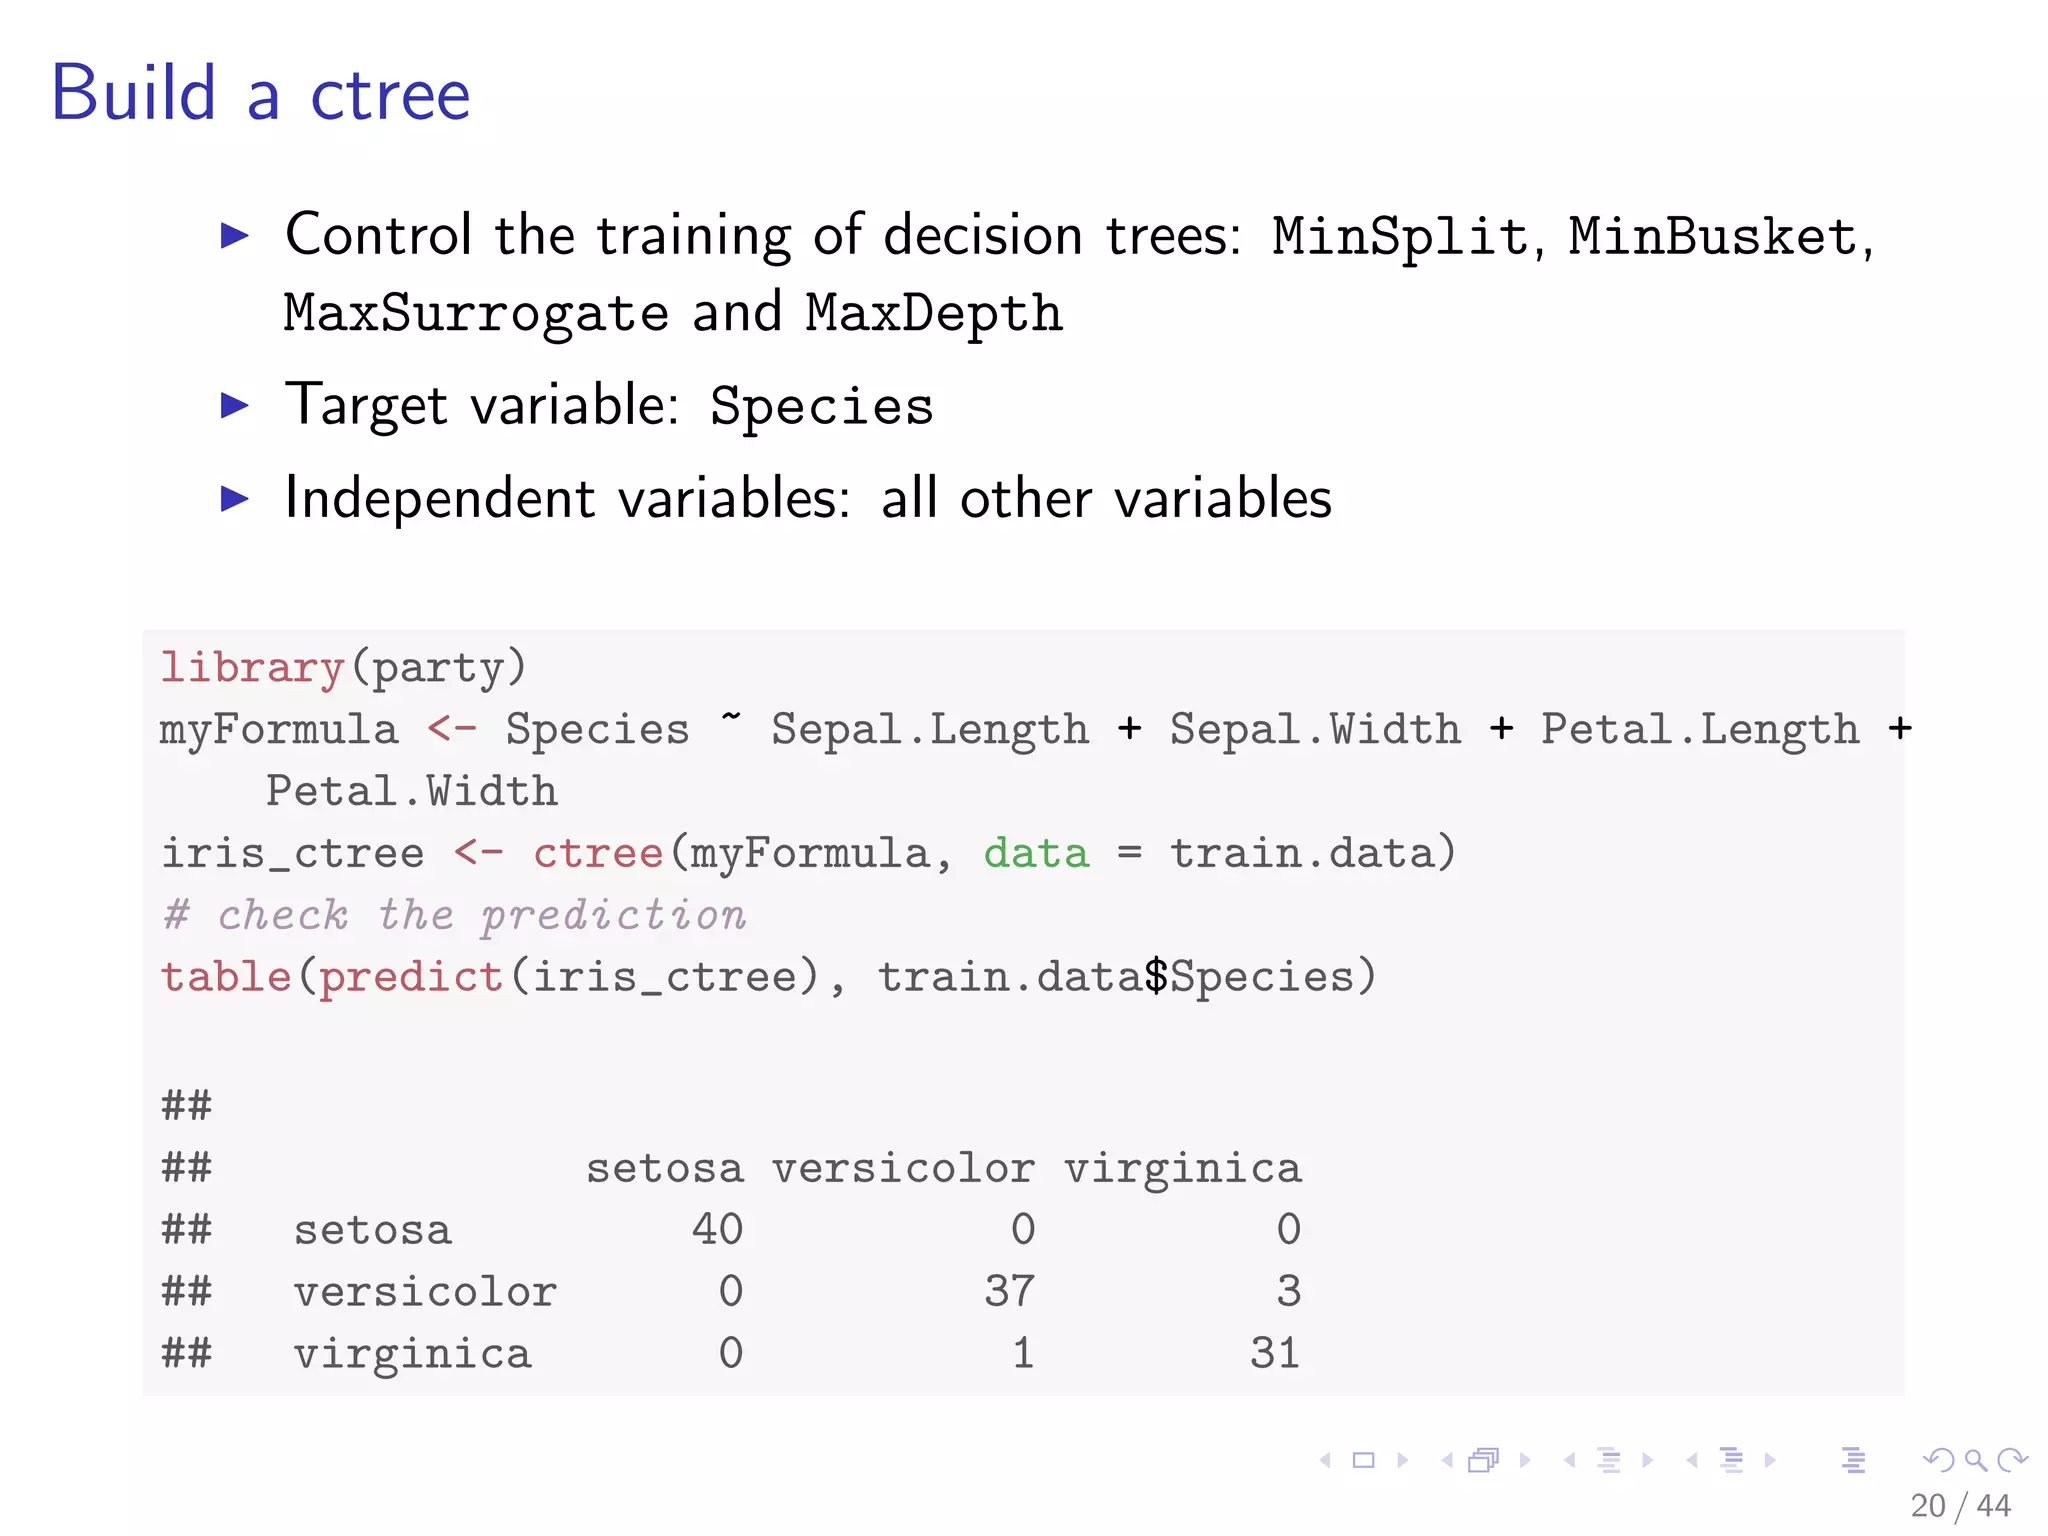The image size is (2048, 1536).
Task: Click the subsection navigation lines icon
Action: click(1609, 1460)
